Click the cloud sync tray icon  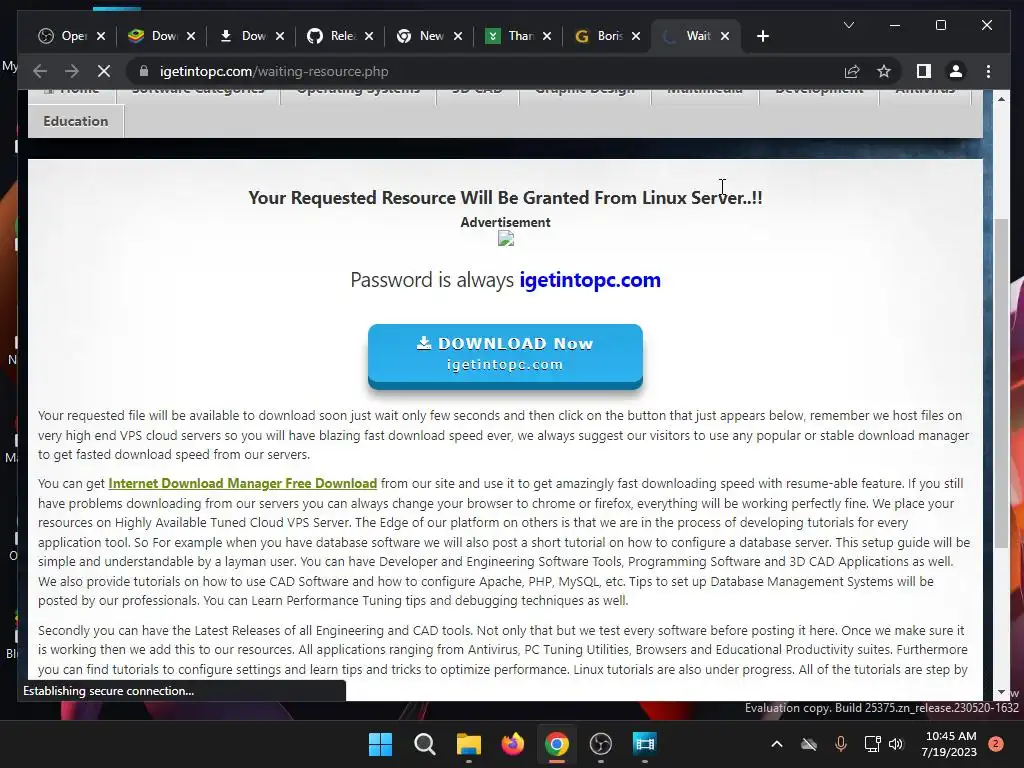coord(808,744)
